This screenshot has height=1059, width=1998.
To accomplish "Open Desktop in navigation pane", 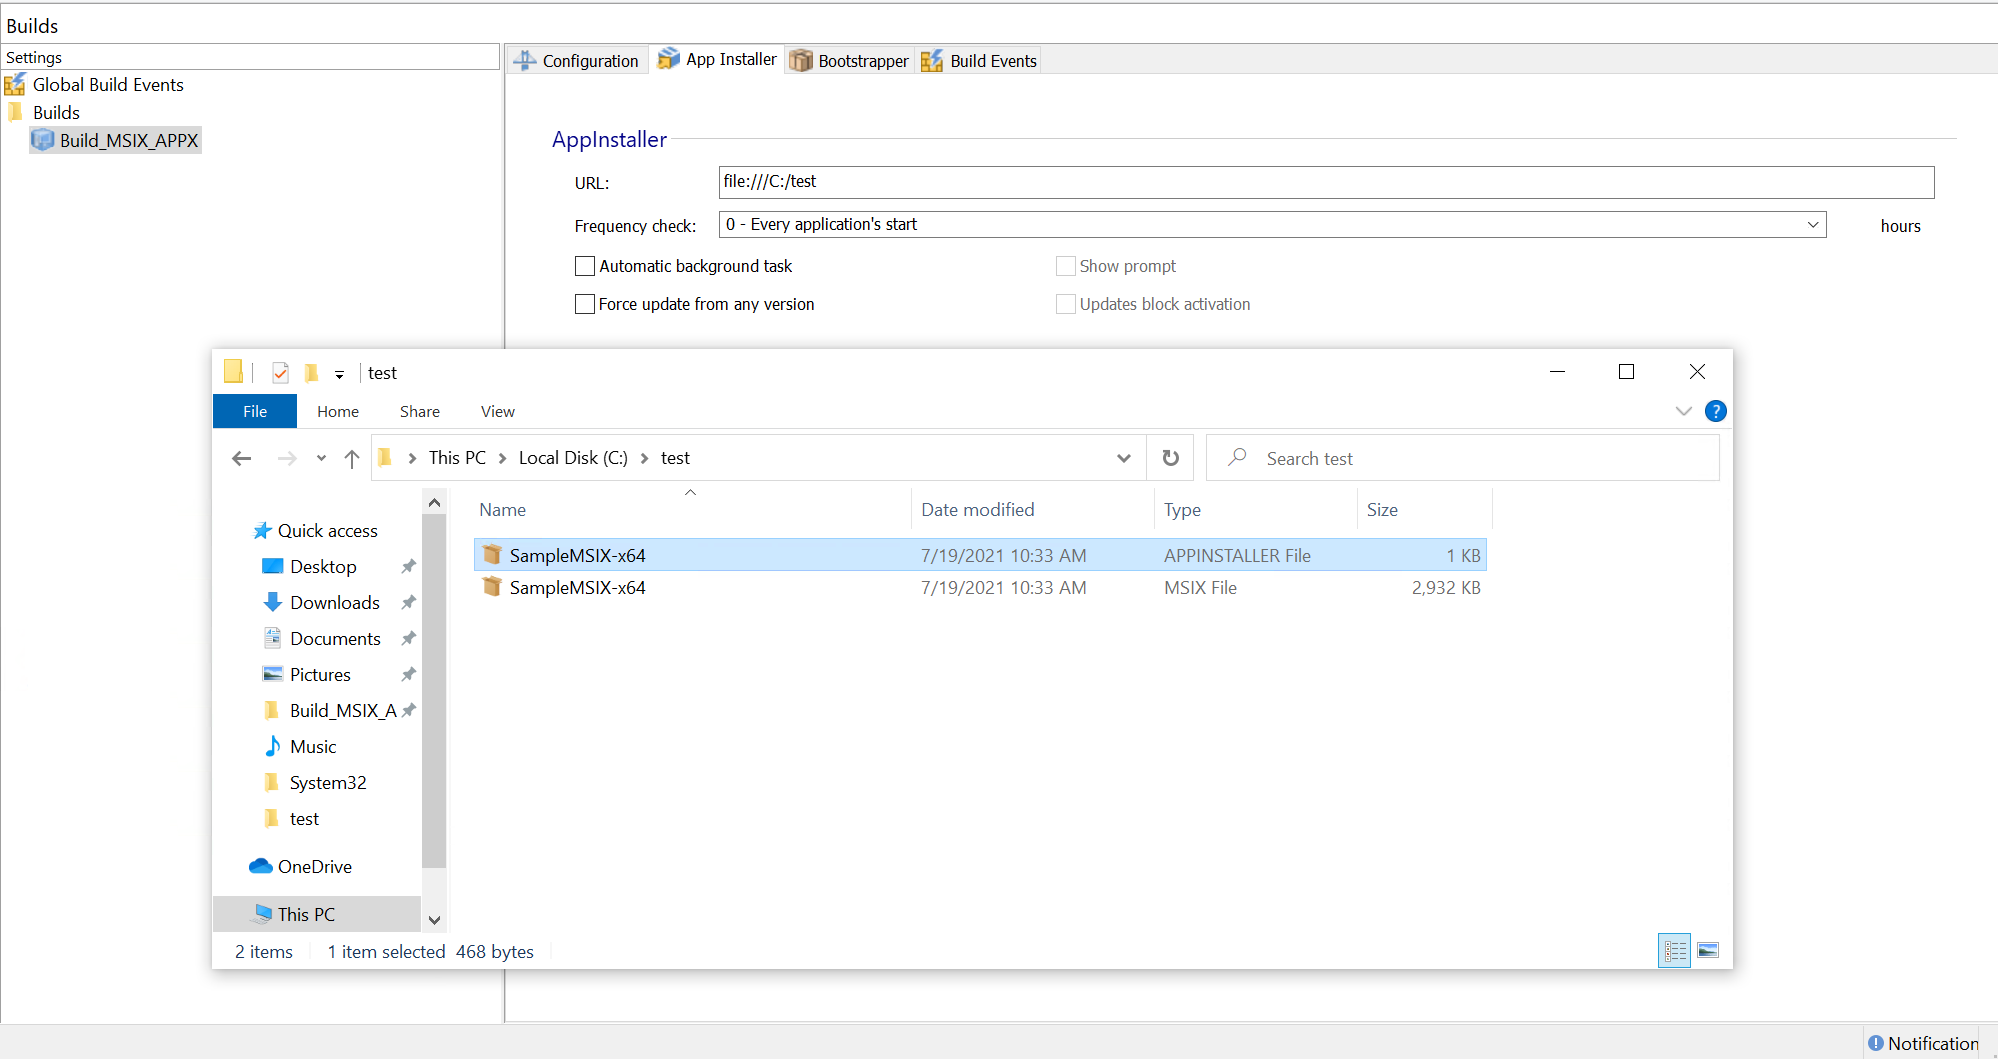I will coord(323,567).
